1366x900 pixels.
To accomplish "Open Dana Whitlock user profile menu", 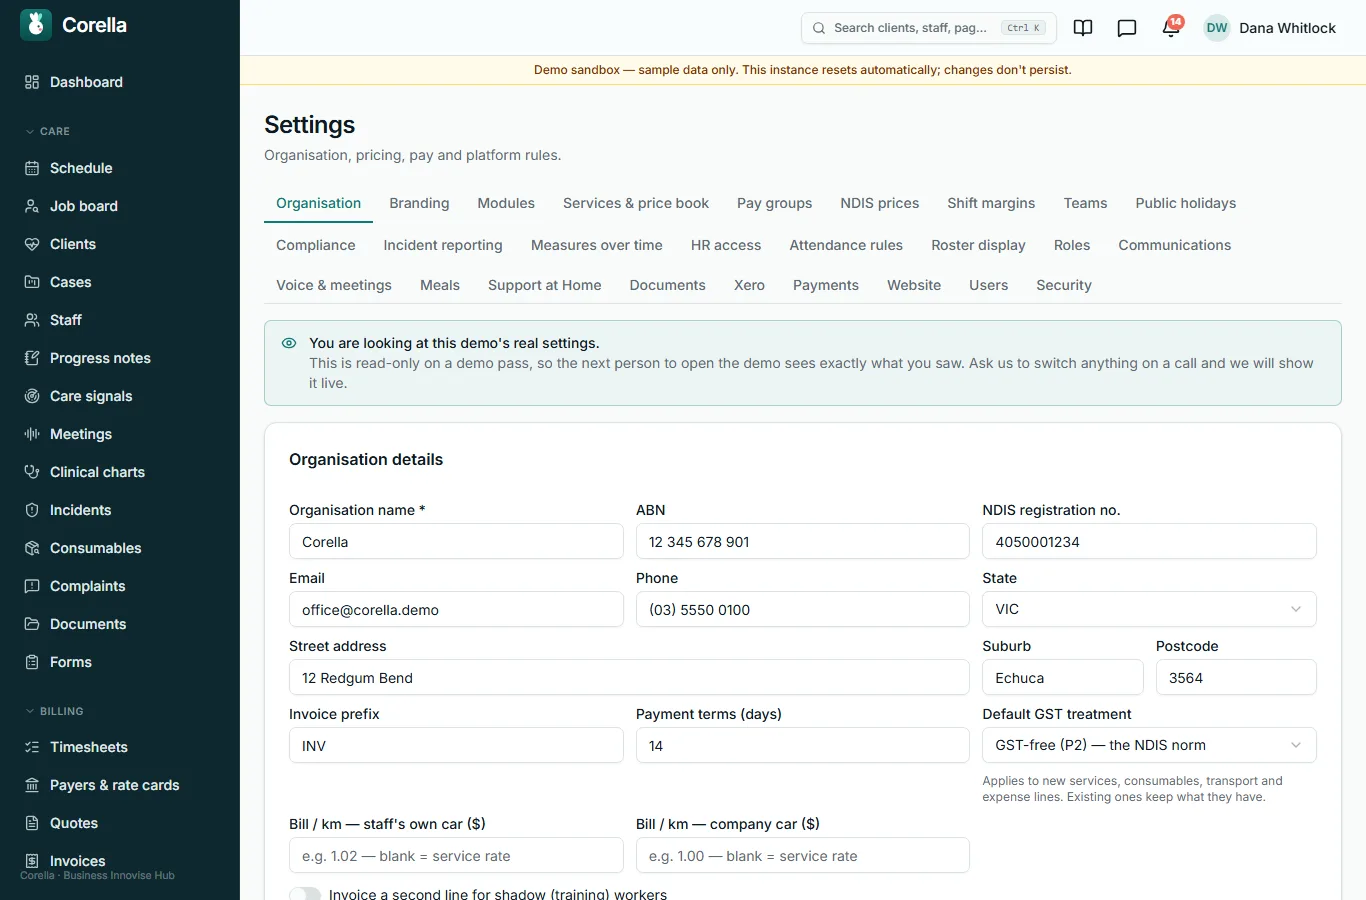I will [x=1270, y=28].
